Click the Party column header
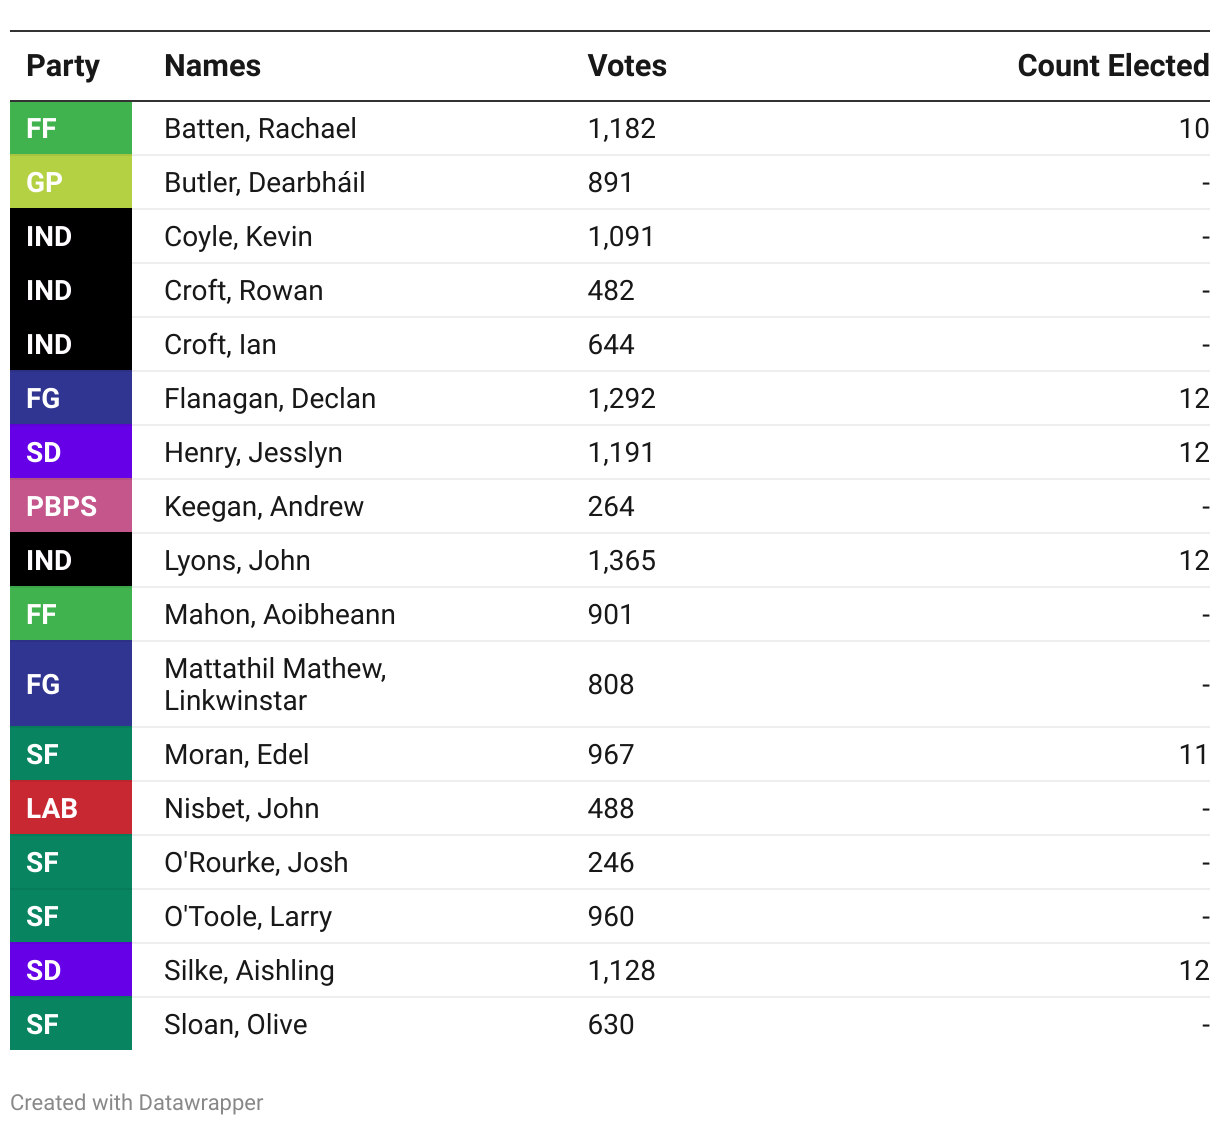 coord(63,66)
